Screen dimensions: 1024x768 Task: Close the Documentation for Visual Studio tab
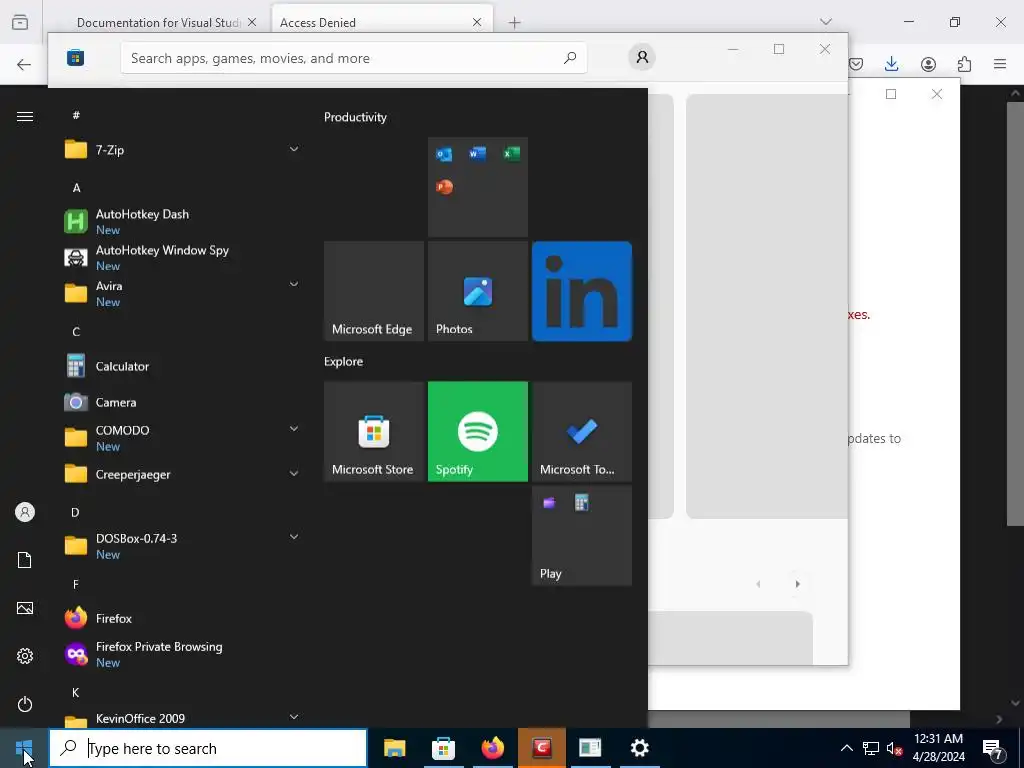252,22
